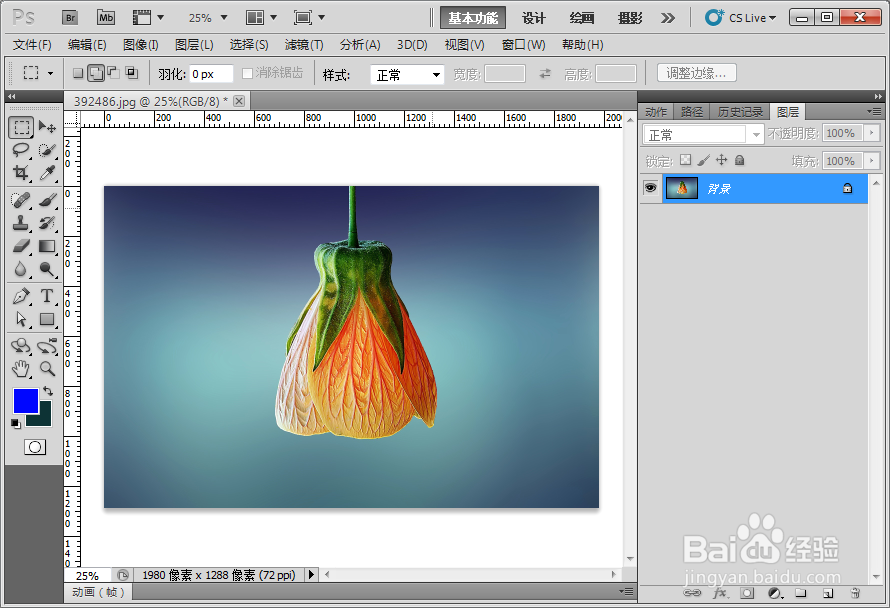The image size is (890, 608).
Task: Select the Clone Stamp tool
Action: pyautogui.click(x=21, y=223)
